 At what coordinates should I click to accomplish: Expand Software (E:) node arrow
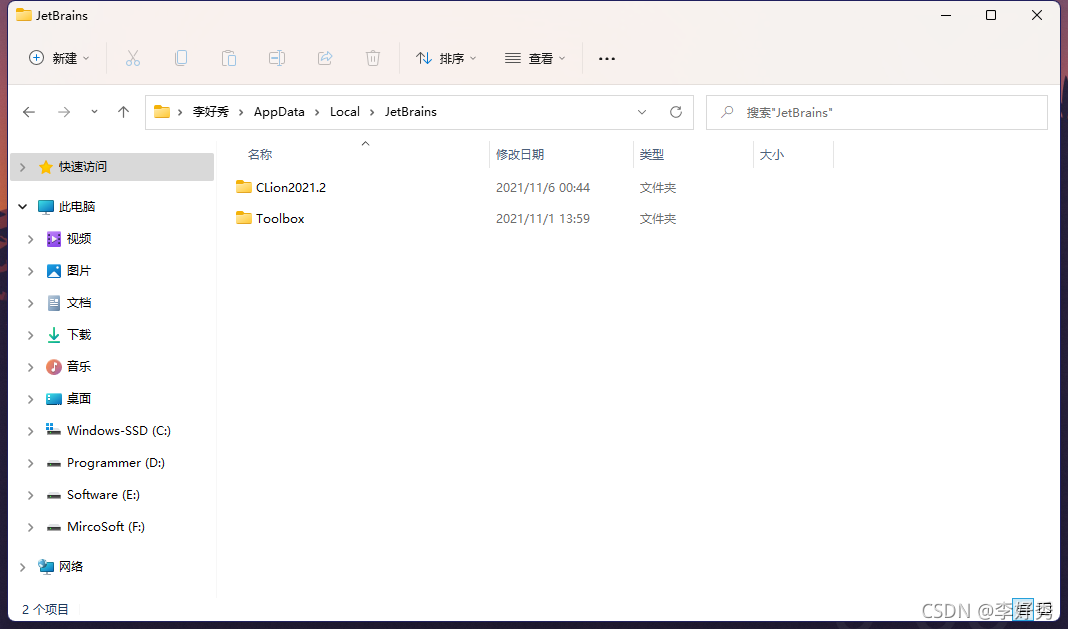point(31,495)
